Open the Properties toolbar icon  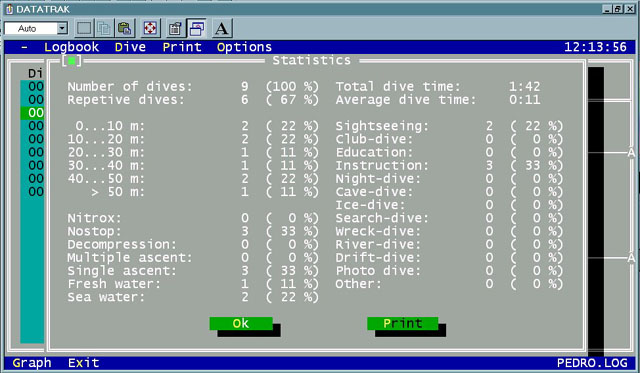point(176,28)
